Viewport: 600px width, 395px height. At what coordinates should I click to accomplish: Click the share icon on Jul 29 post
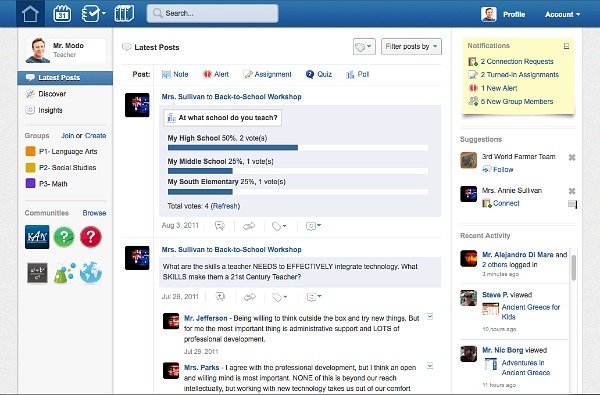(x=249, y=297)
